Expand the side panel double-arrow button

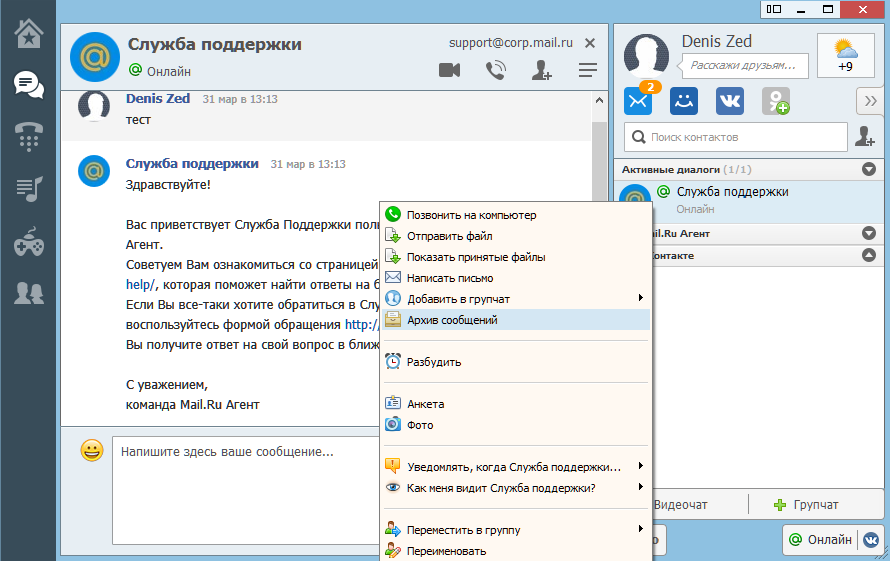point(870,101)
